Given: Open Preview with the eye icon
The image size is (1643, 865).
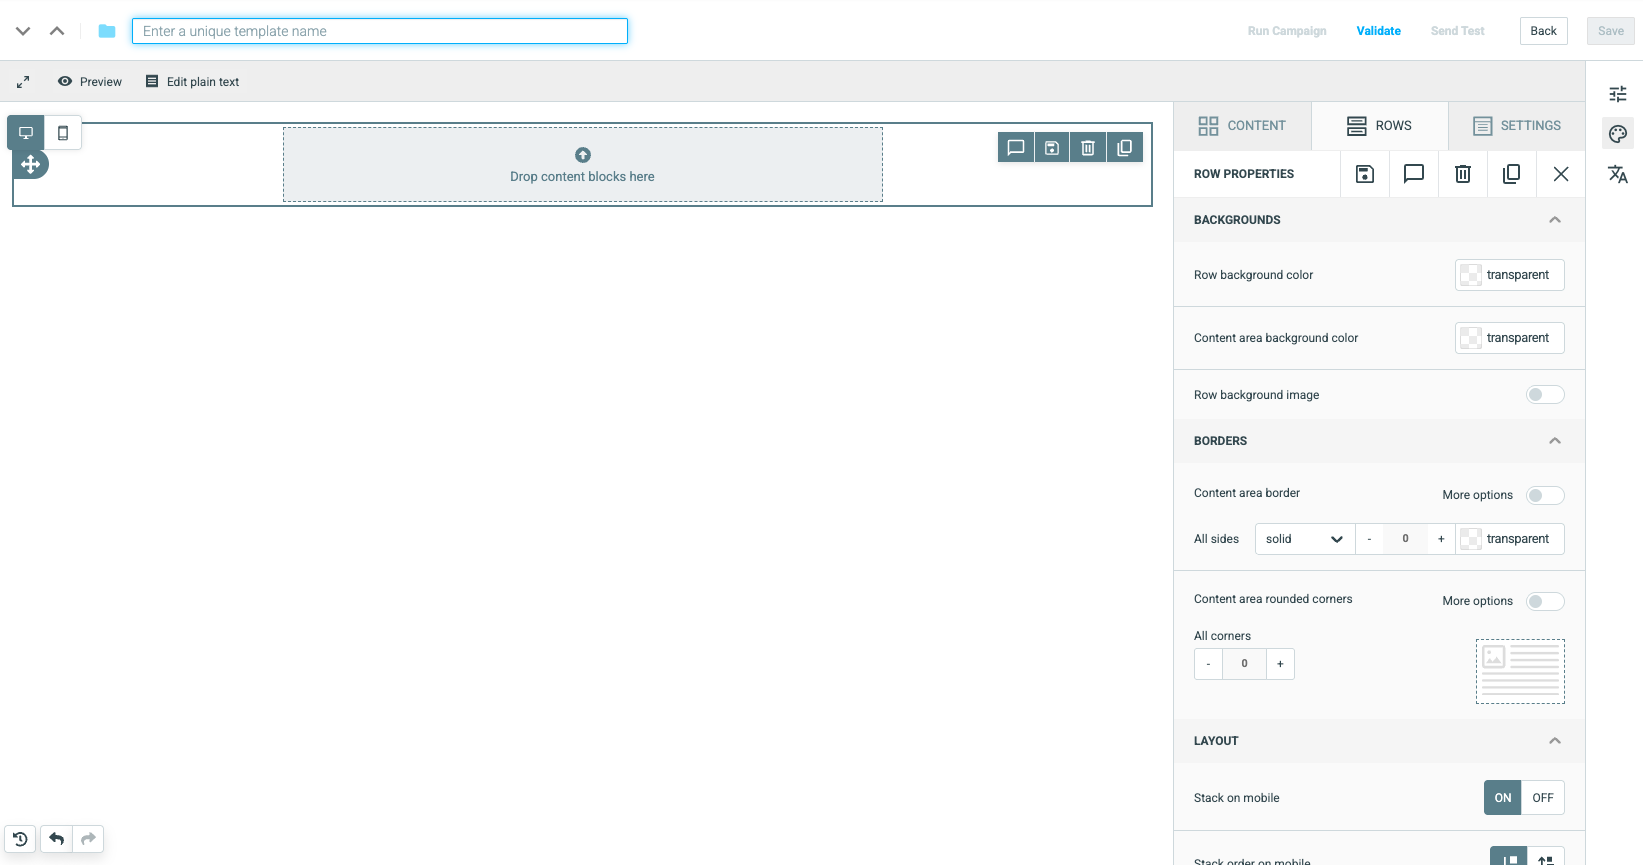Looking at the screenshot, I should pyautogui.click(x=90, y=82).
